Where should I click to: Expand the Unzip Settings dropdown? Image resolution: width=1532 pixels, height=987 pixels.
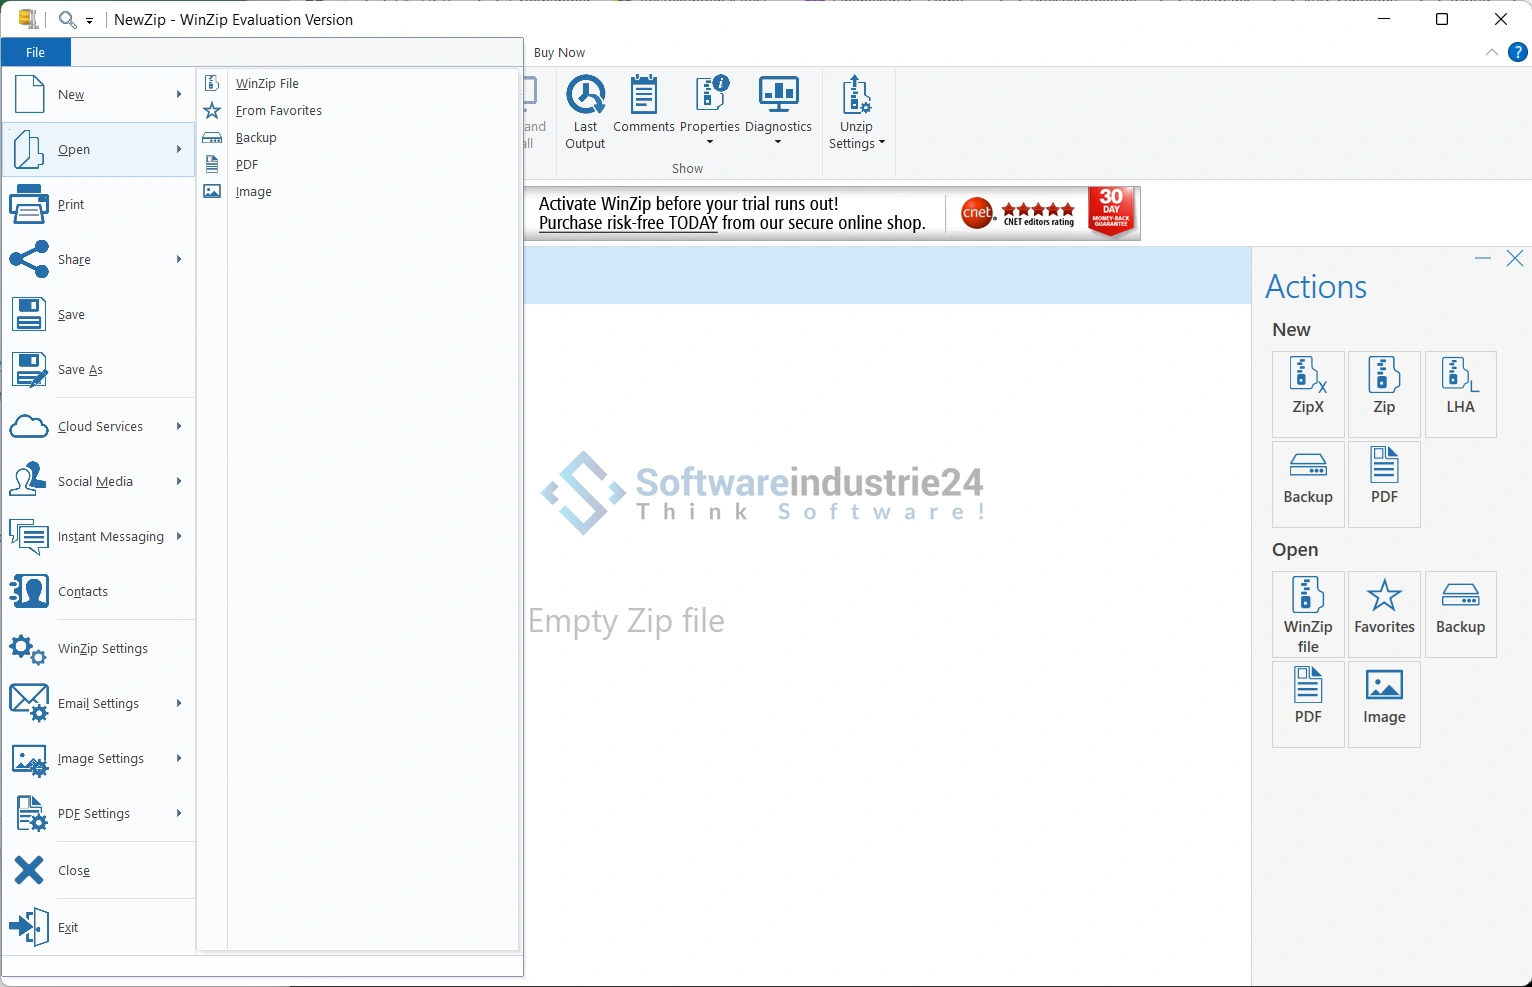click(857, 135)
